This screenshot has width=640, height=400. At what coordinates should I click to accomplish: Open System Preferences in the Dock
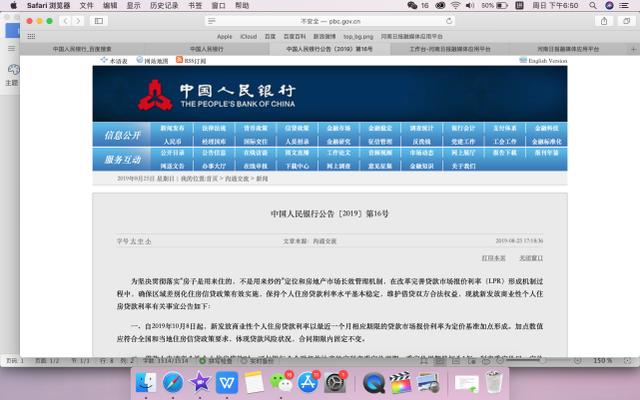click(x=335, y=382)
